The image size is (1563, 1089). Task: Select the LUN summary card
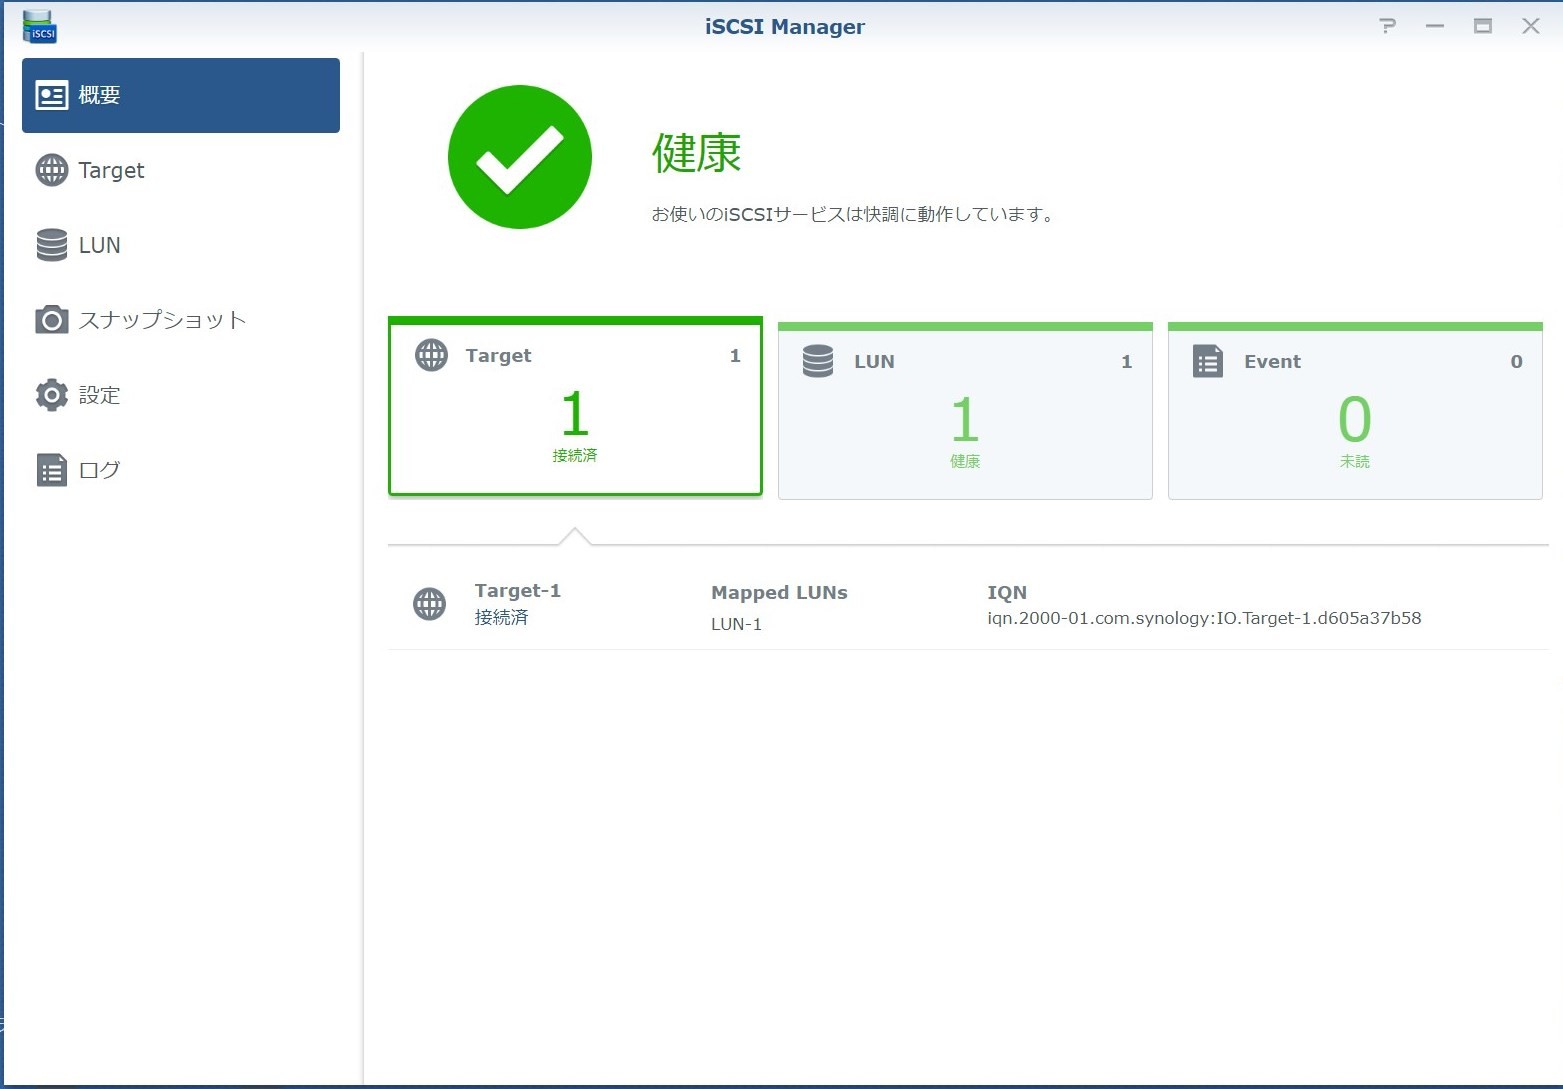(x=965, y=412)
